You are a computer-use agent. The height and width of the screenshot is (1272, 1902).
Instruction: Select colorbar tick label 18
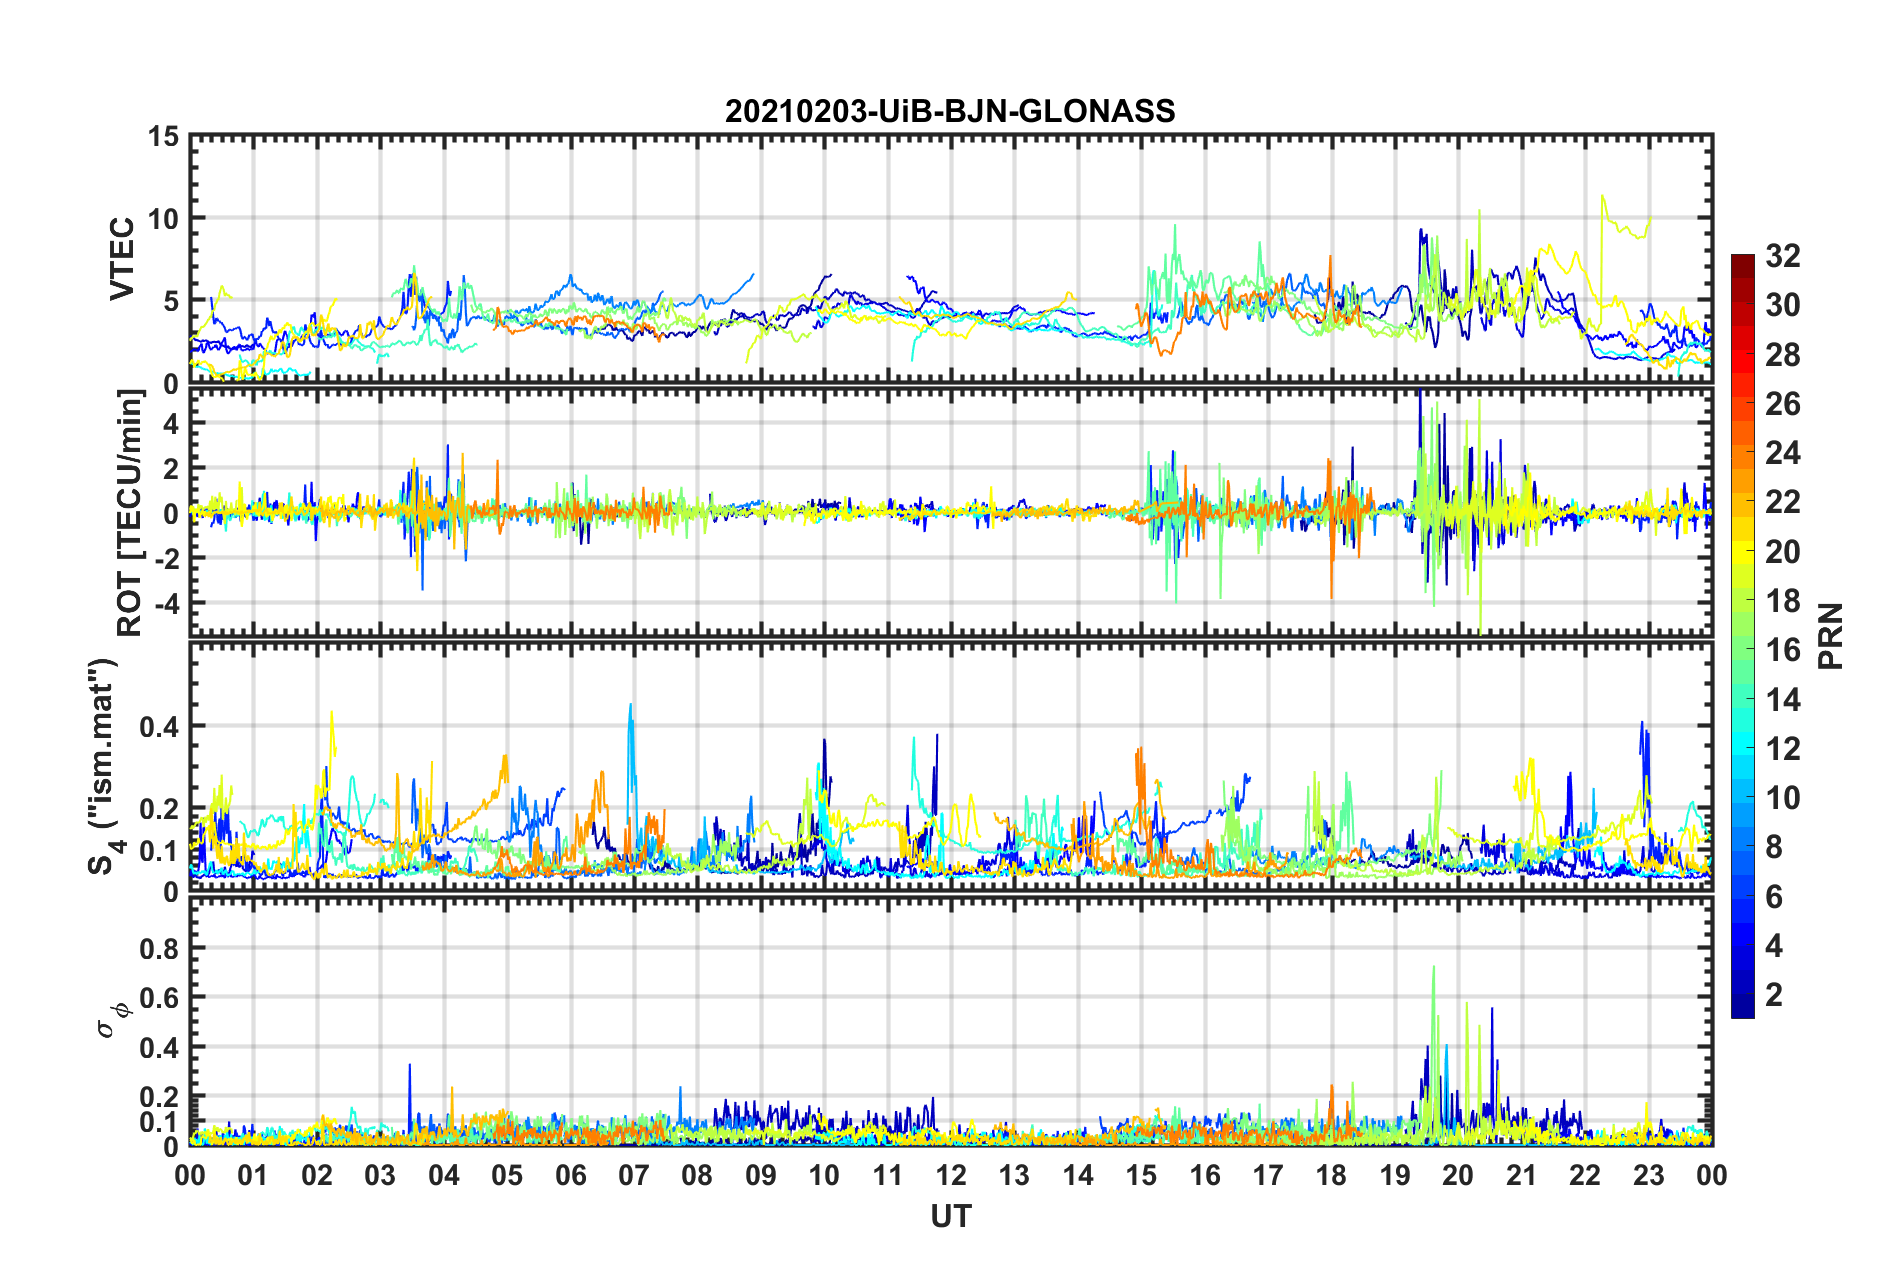pos(1783,601)
